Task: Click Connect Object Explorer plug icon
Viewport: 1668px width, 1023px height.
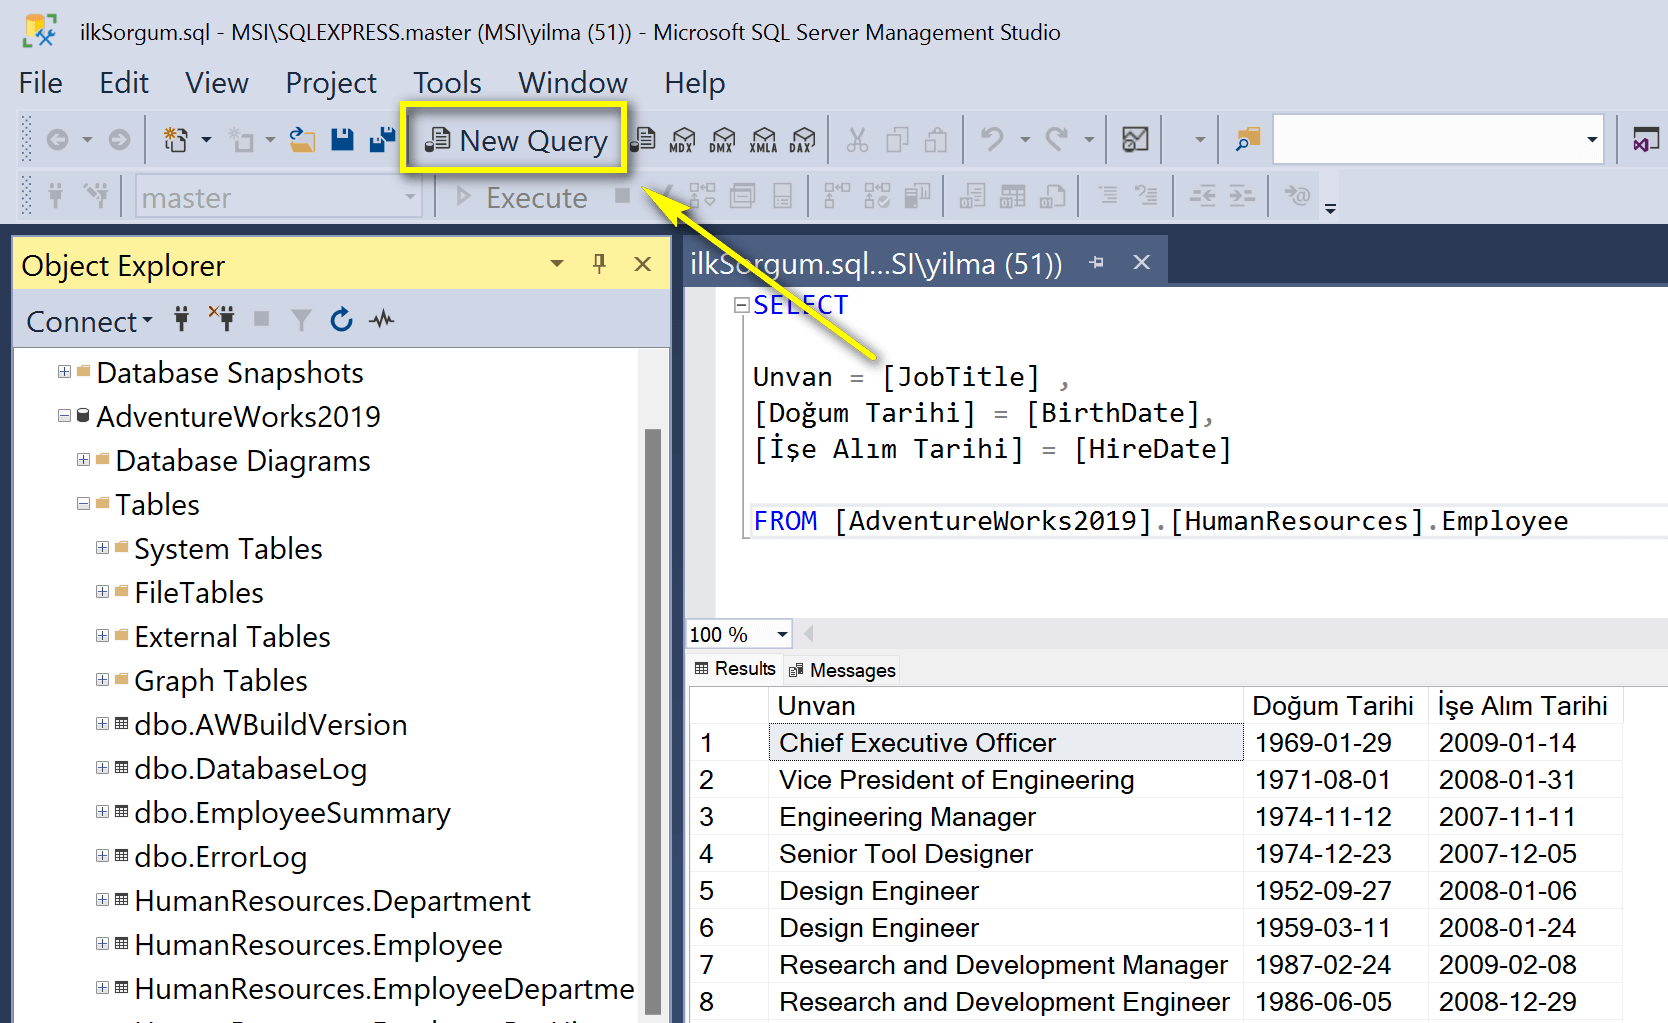Action: 181,319
